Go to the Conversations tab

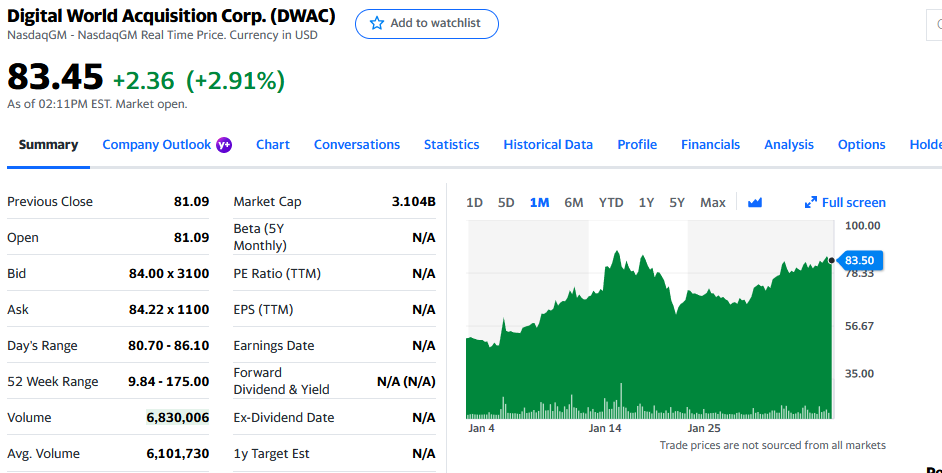tap(357, 145)
